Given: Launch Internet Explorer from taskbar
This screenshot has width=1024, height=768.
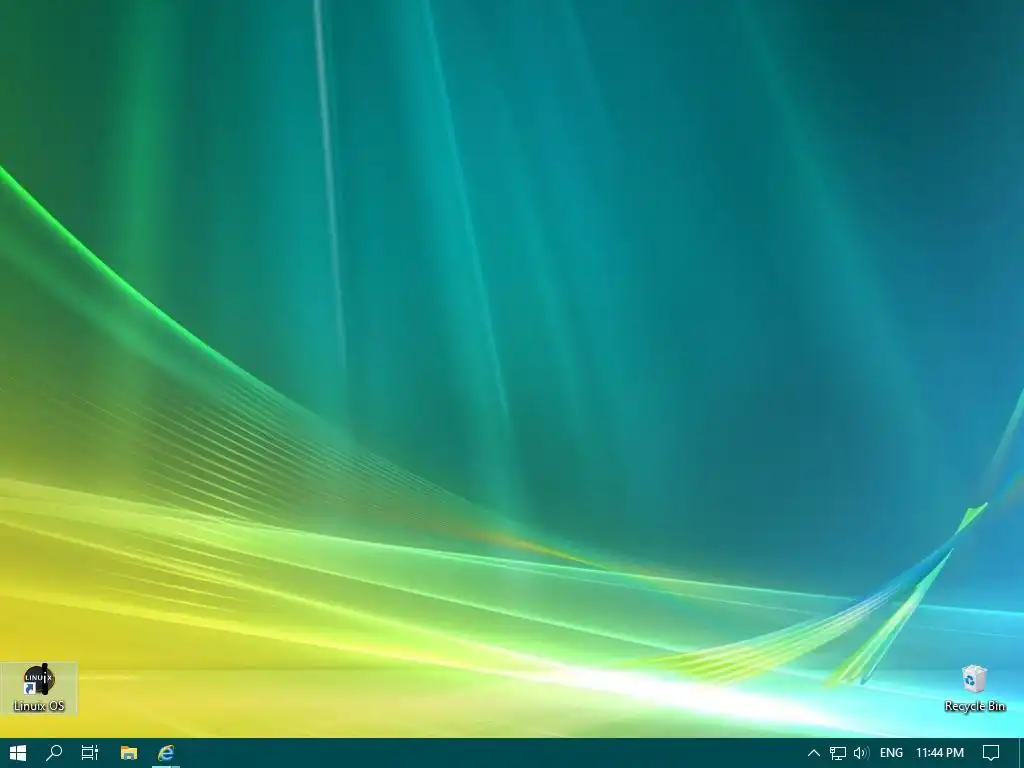Looking at the screenshot, I should 166,753.
